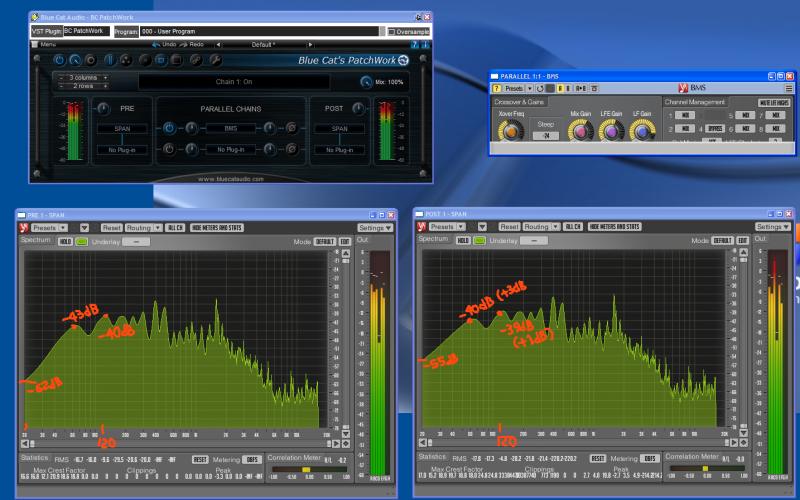
Task: Toggle Oversample checkbox in PatchWork host
Action: coord(409,32)
